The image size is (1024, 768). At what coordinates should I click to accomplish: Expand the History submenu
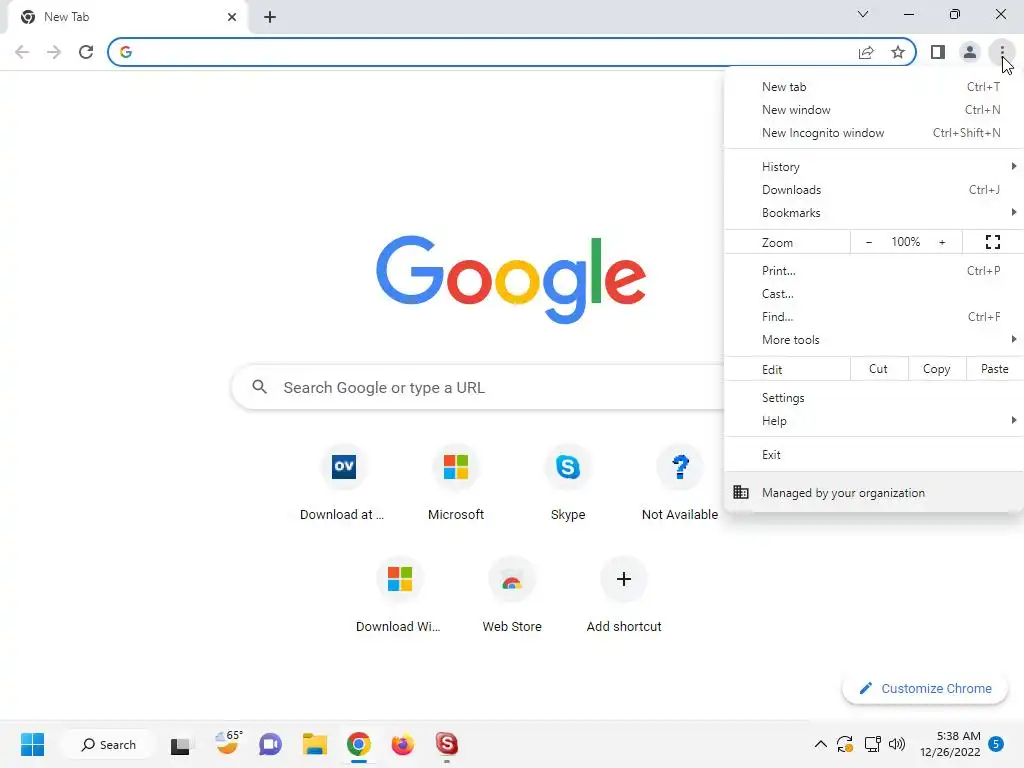pos(874,167)
